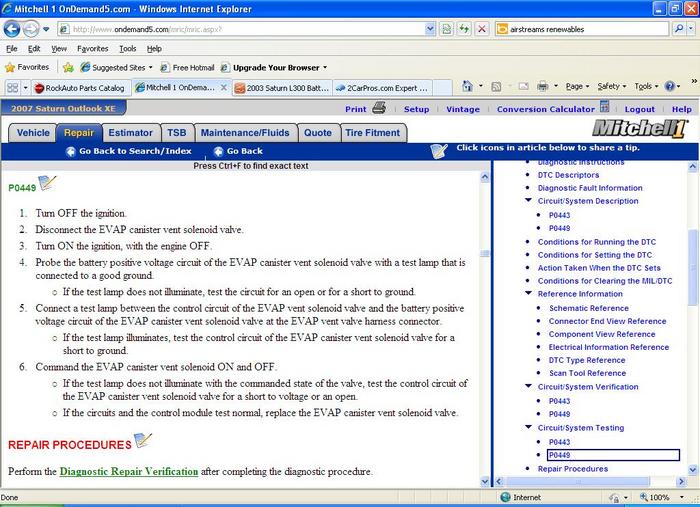Select the TSB tab
Screen dimensions: 700x507
click(x=177, y=133)
